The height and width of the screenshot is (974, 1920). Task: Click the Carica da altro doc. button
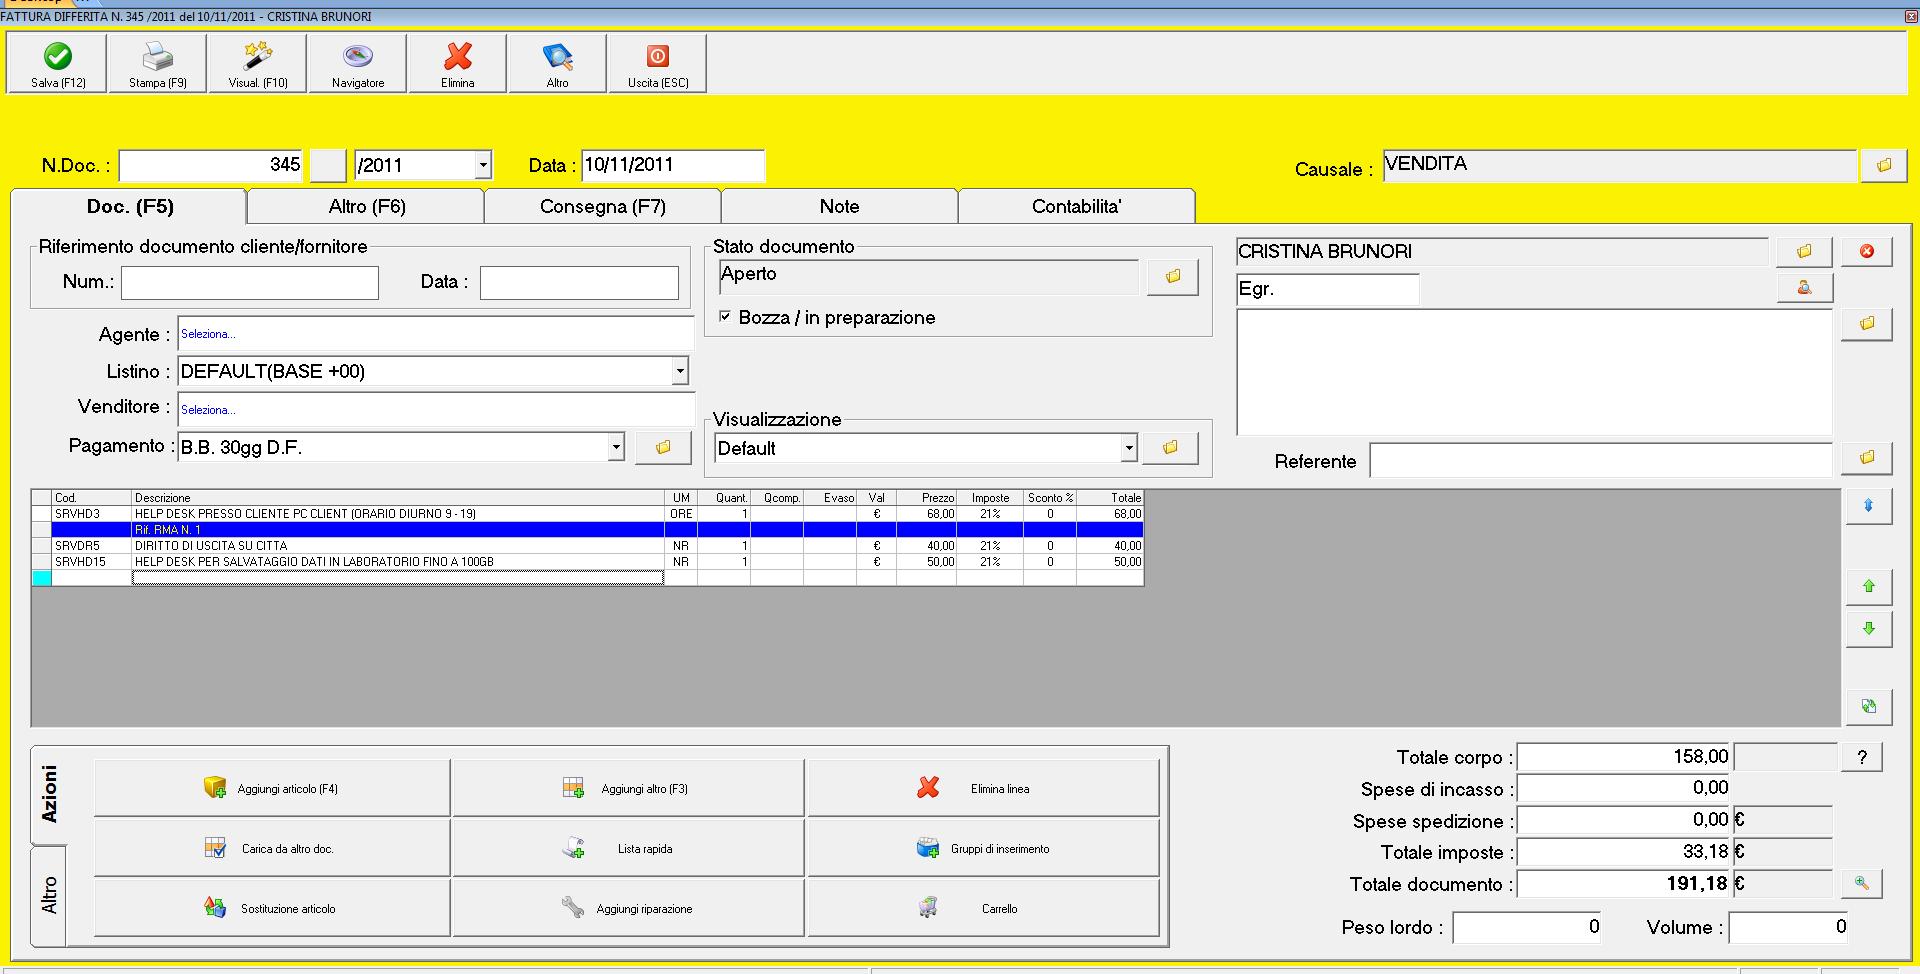point(272,849)
